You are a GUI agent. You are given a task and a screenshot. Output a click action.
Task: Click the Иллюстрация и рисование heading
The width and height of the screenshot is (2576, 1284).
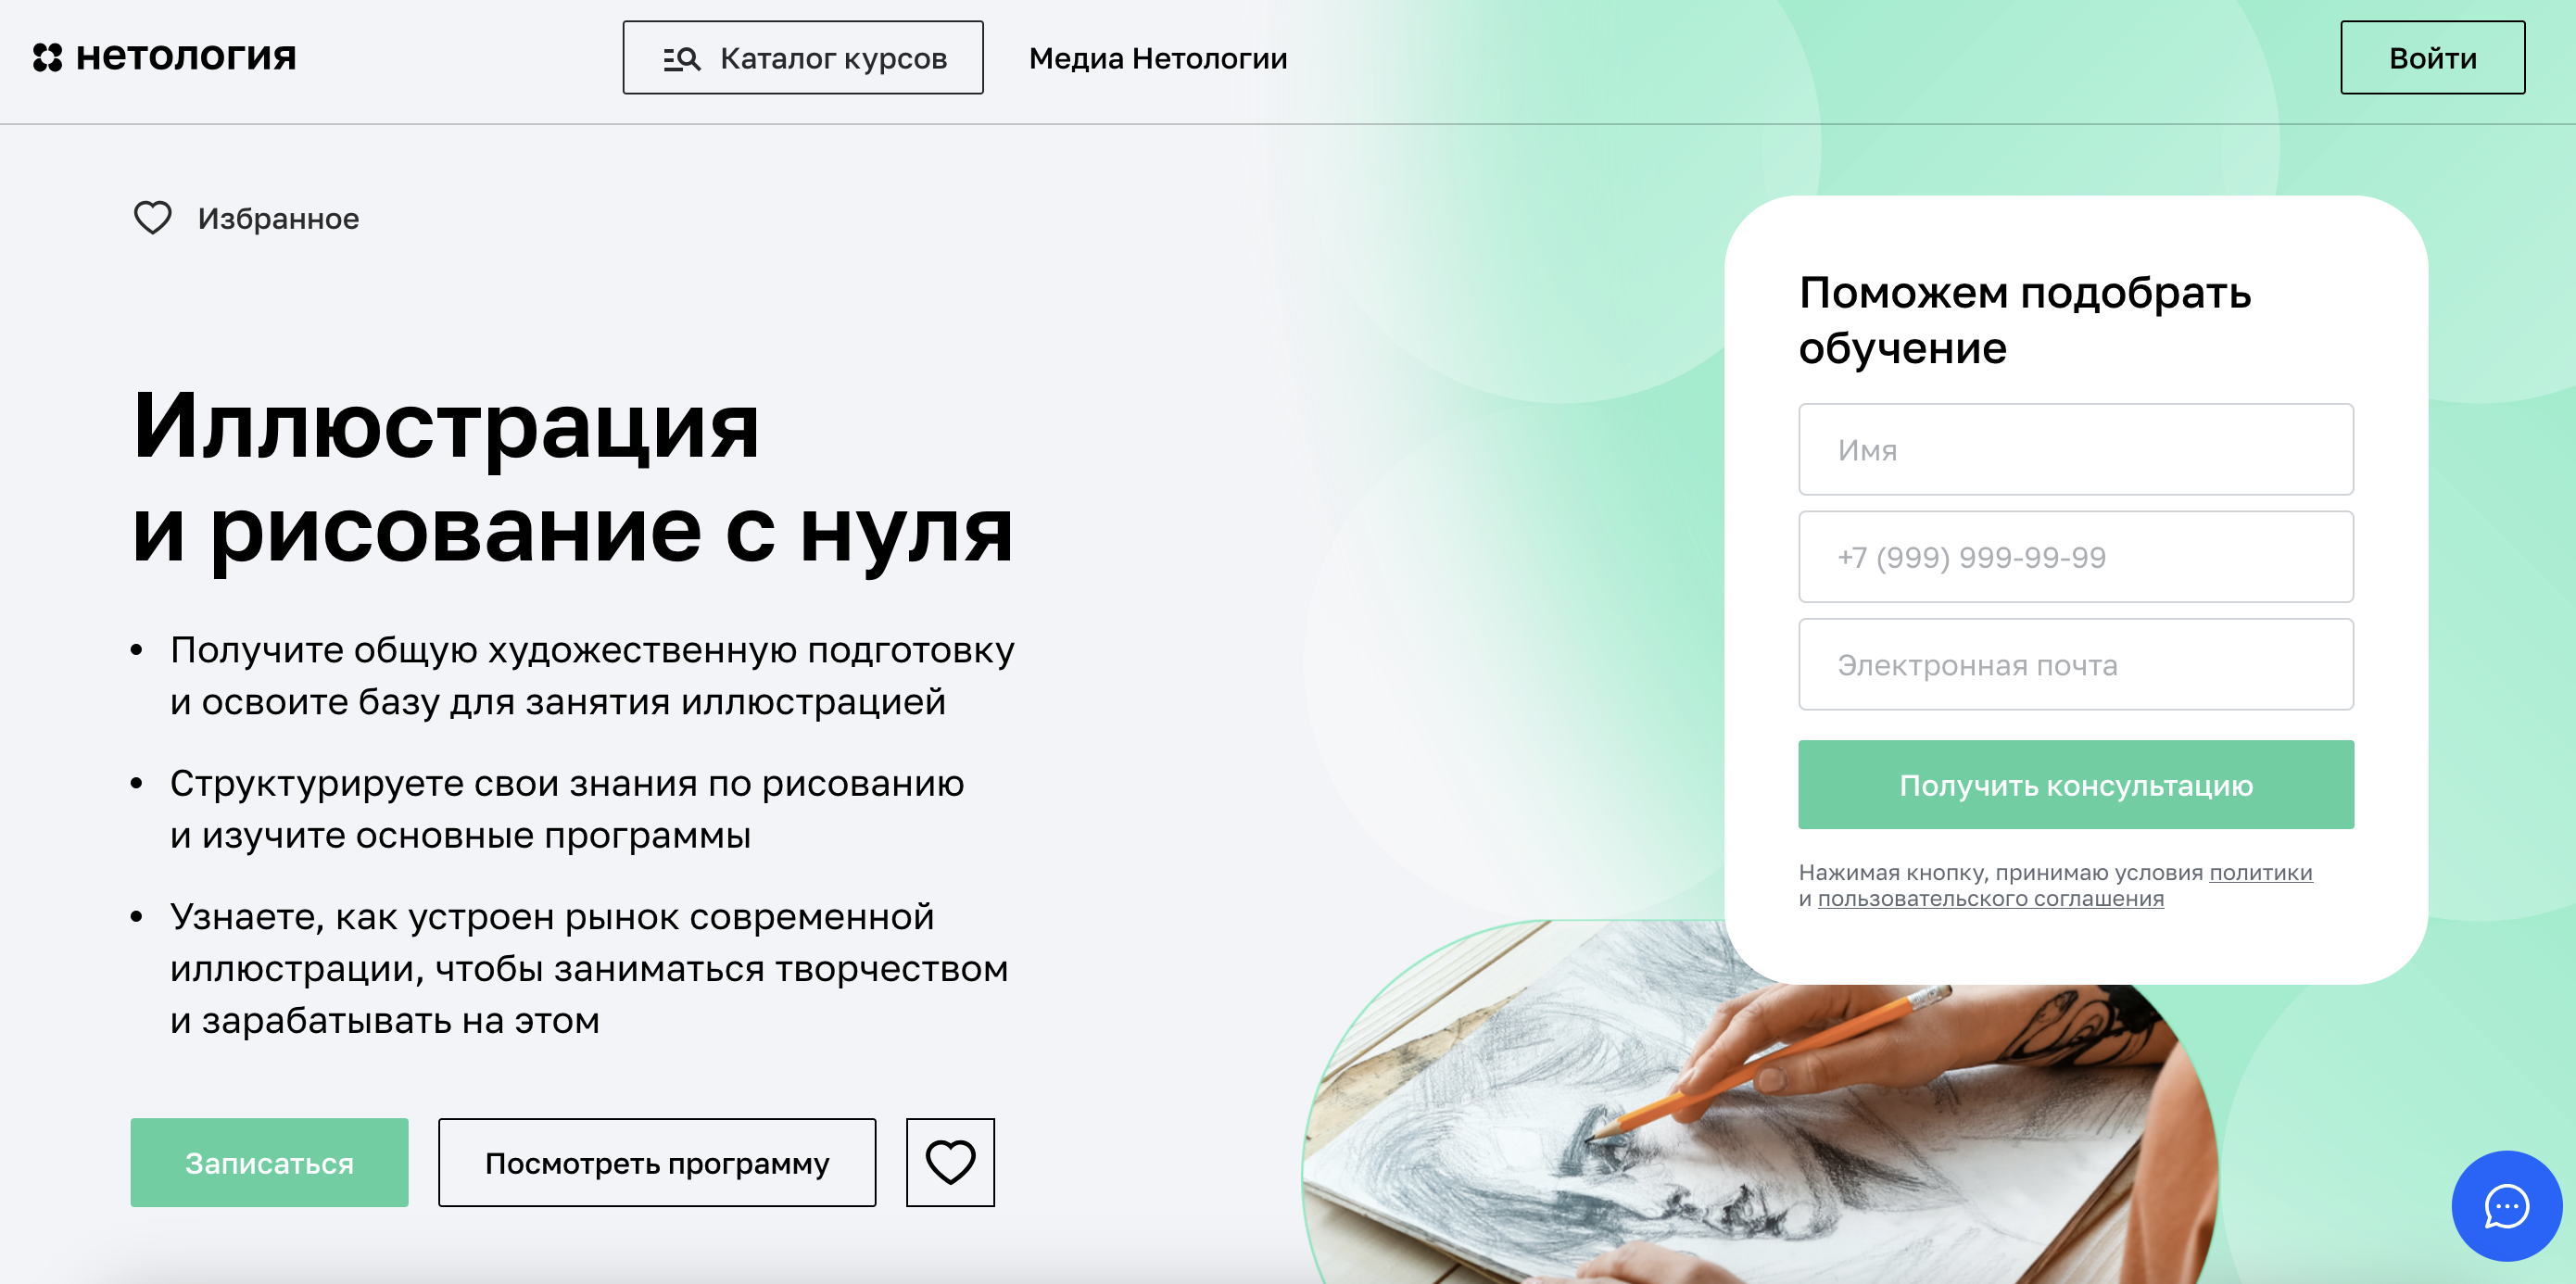(x=573, y=478)
